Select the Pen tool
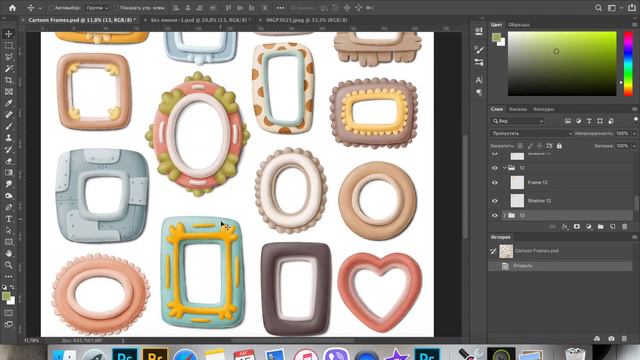 click(x=9, y=207)
